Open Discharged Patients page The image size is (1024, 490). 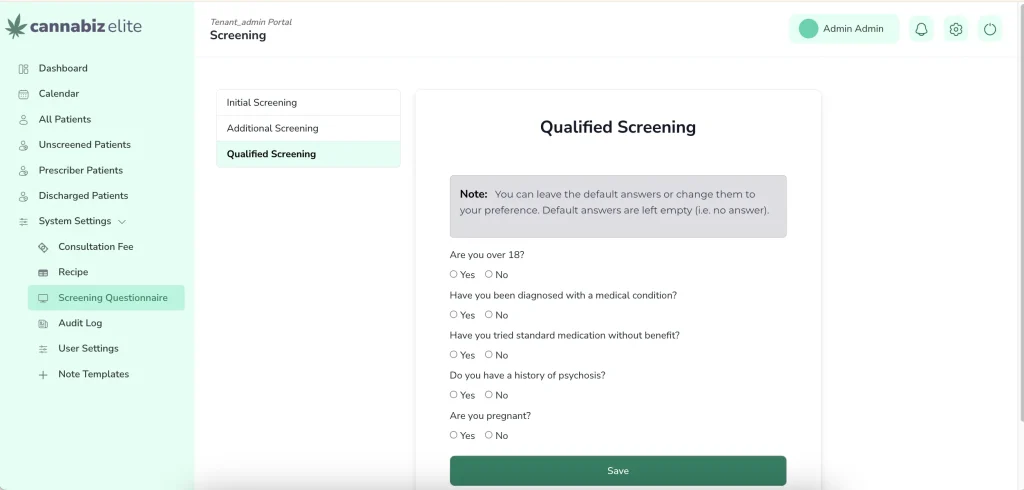(x=83, y=195)
